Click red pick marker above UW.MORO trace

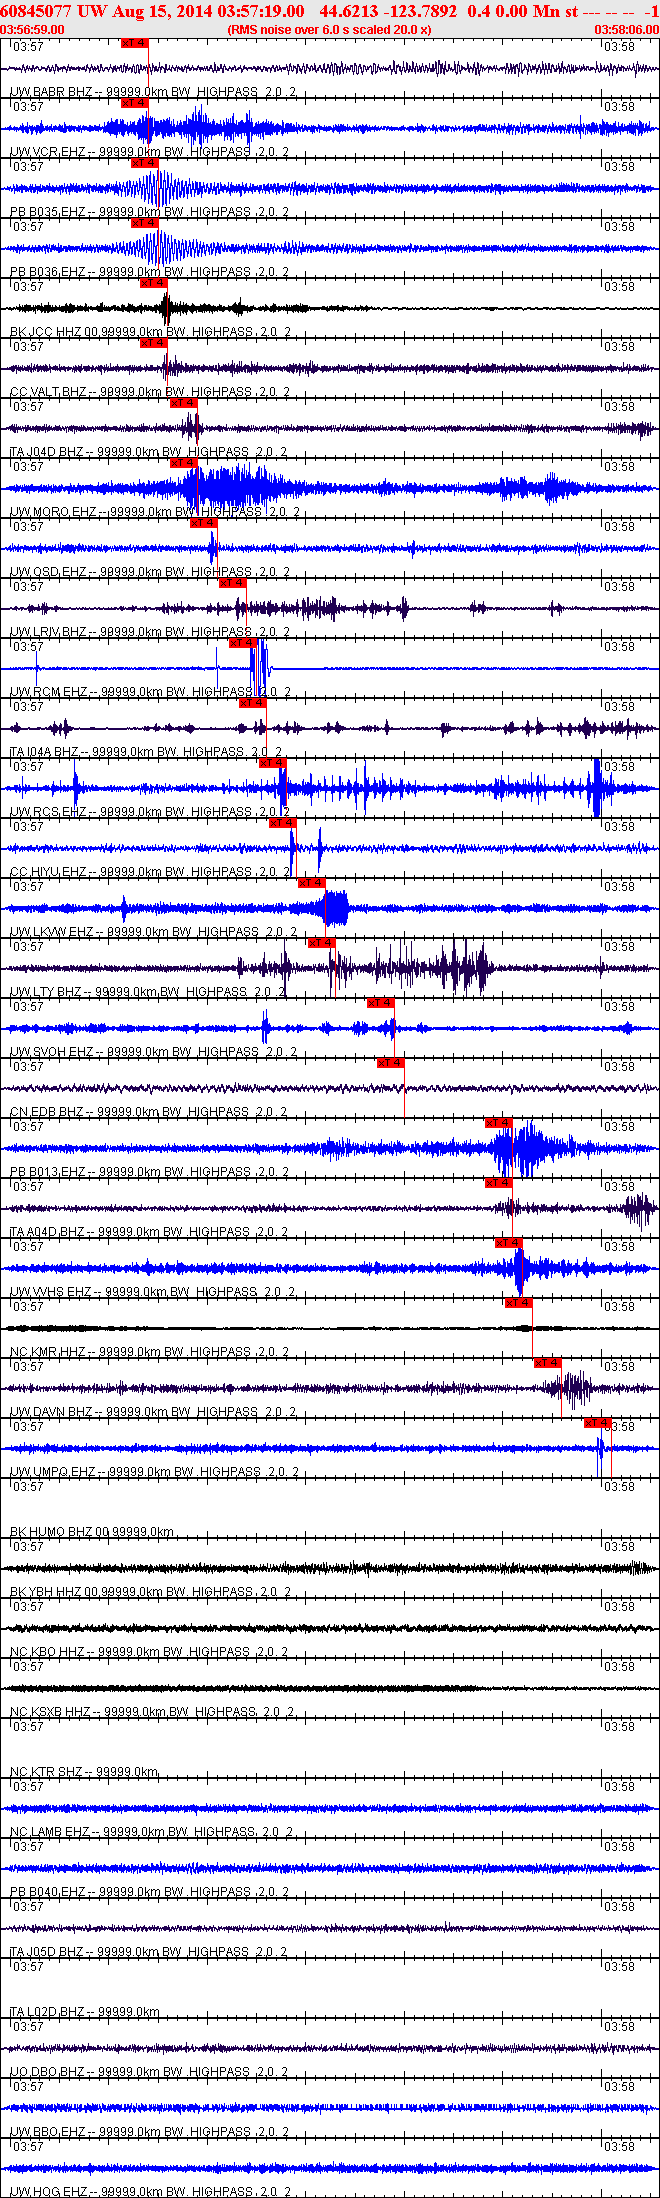point(184,463)
